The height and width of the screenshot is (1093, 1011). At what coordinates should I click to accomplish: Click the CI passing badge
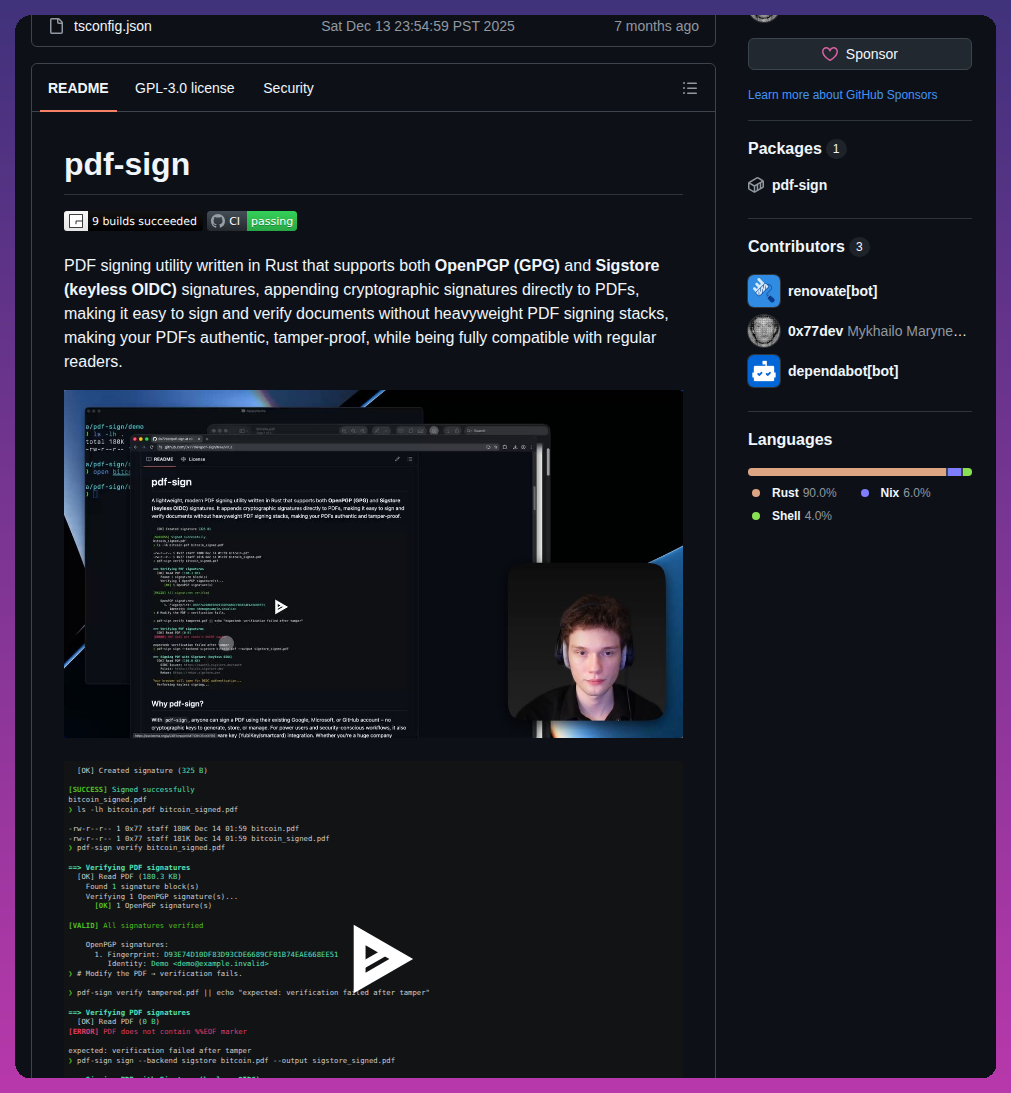252,221
